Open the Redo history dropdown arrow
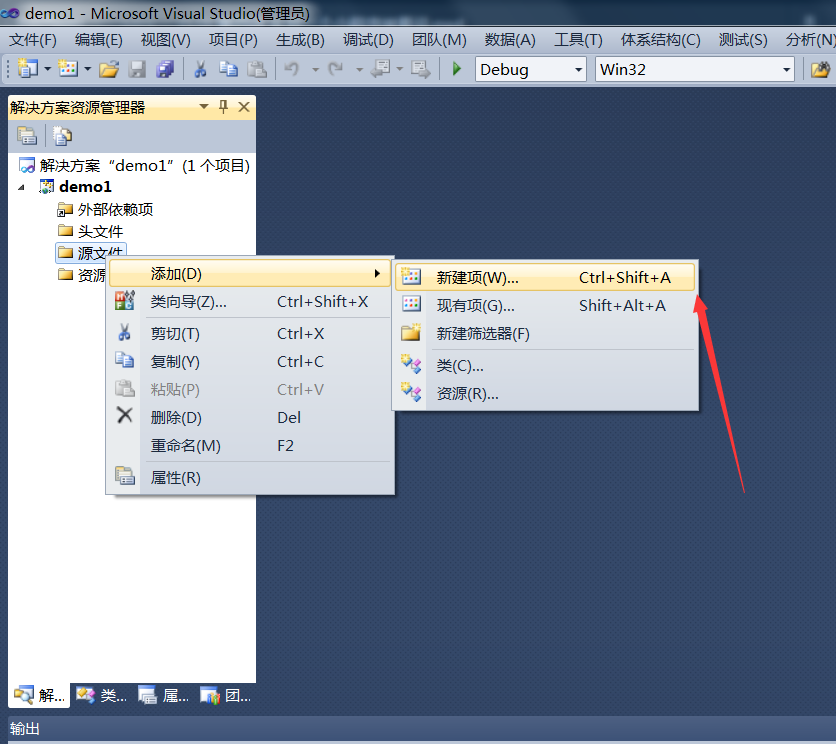Image resolution: width=836 pixels, height=744 pixels. [360, 70]
